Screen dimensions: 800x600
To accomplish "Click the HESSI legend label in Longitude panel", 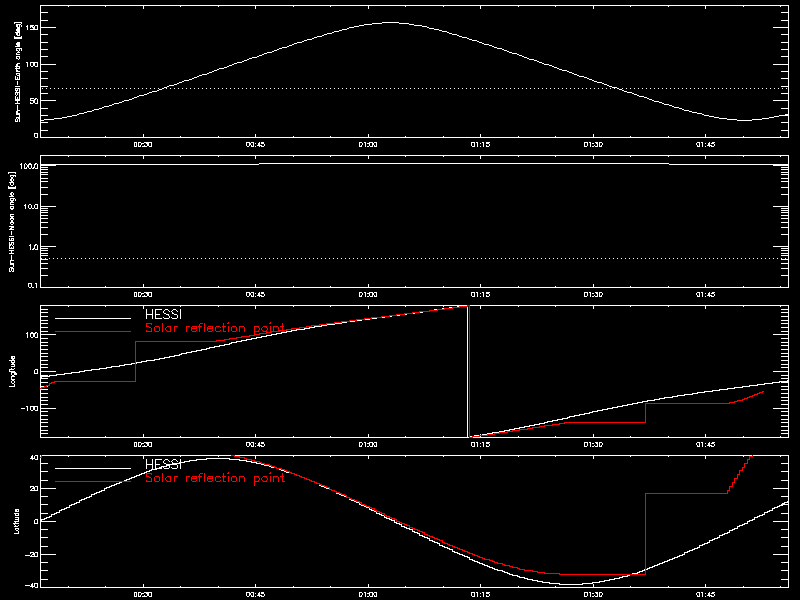I will click(x=163, y=314).
